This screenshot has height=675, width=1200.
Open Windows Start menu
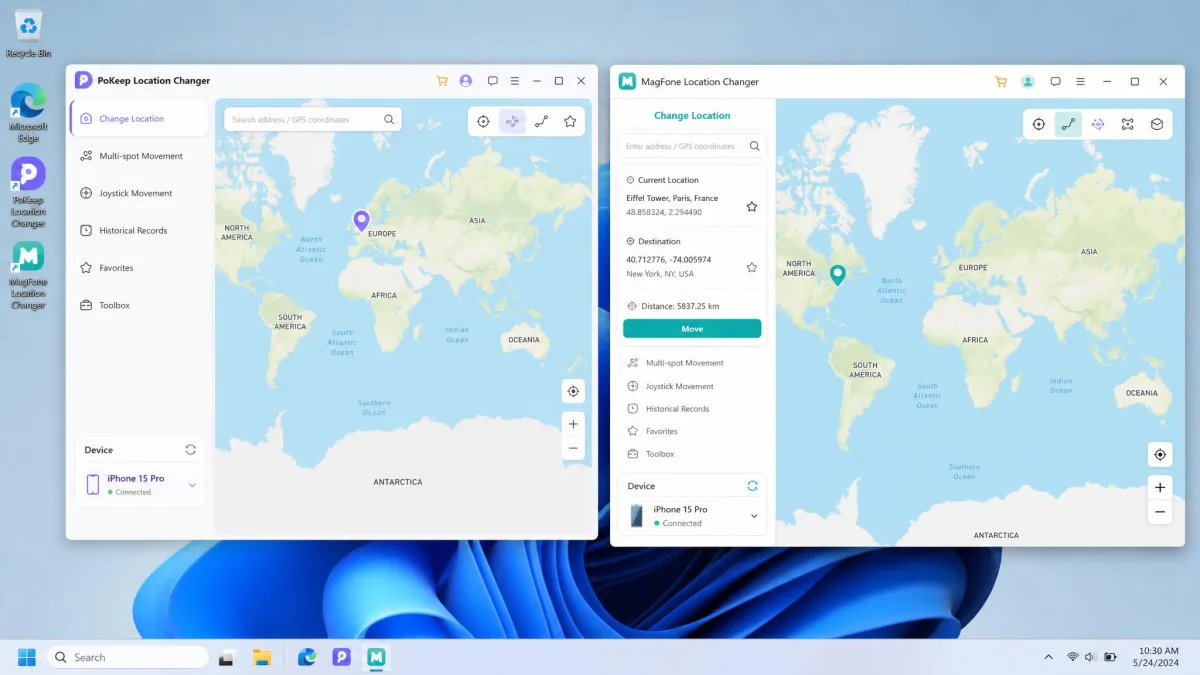27,657
